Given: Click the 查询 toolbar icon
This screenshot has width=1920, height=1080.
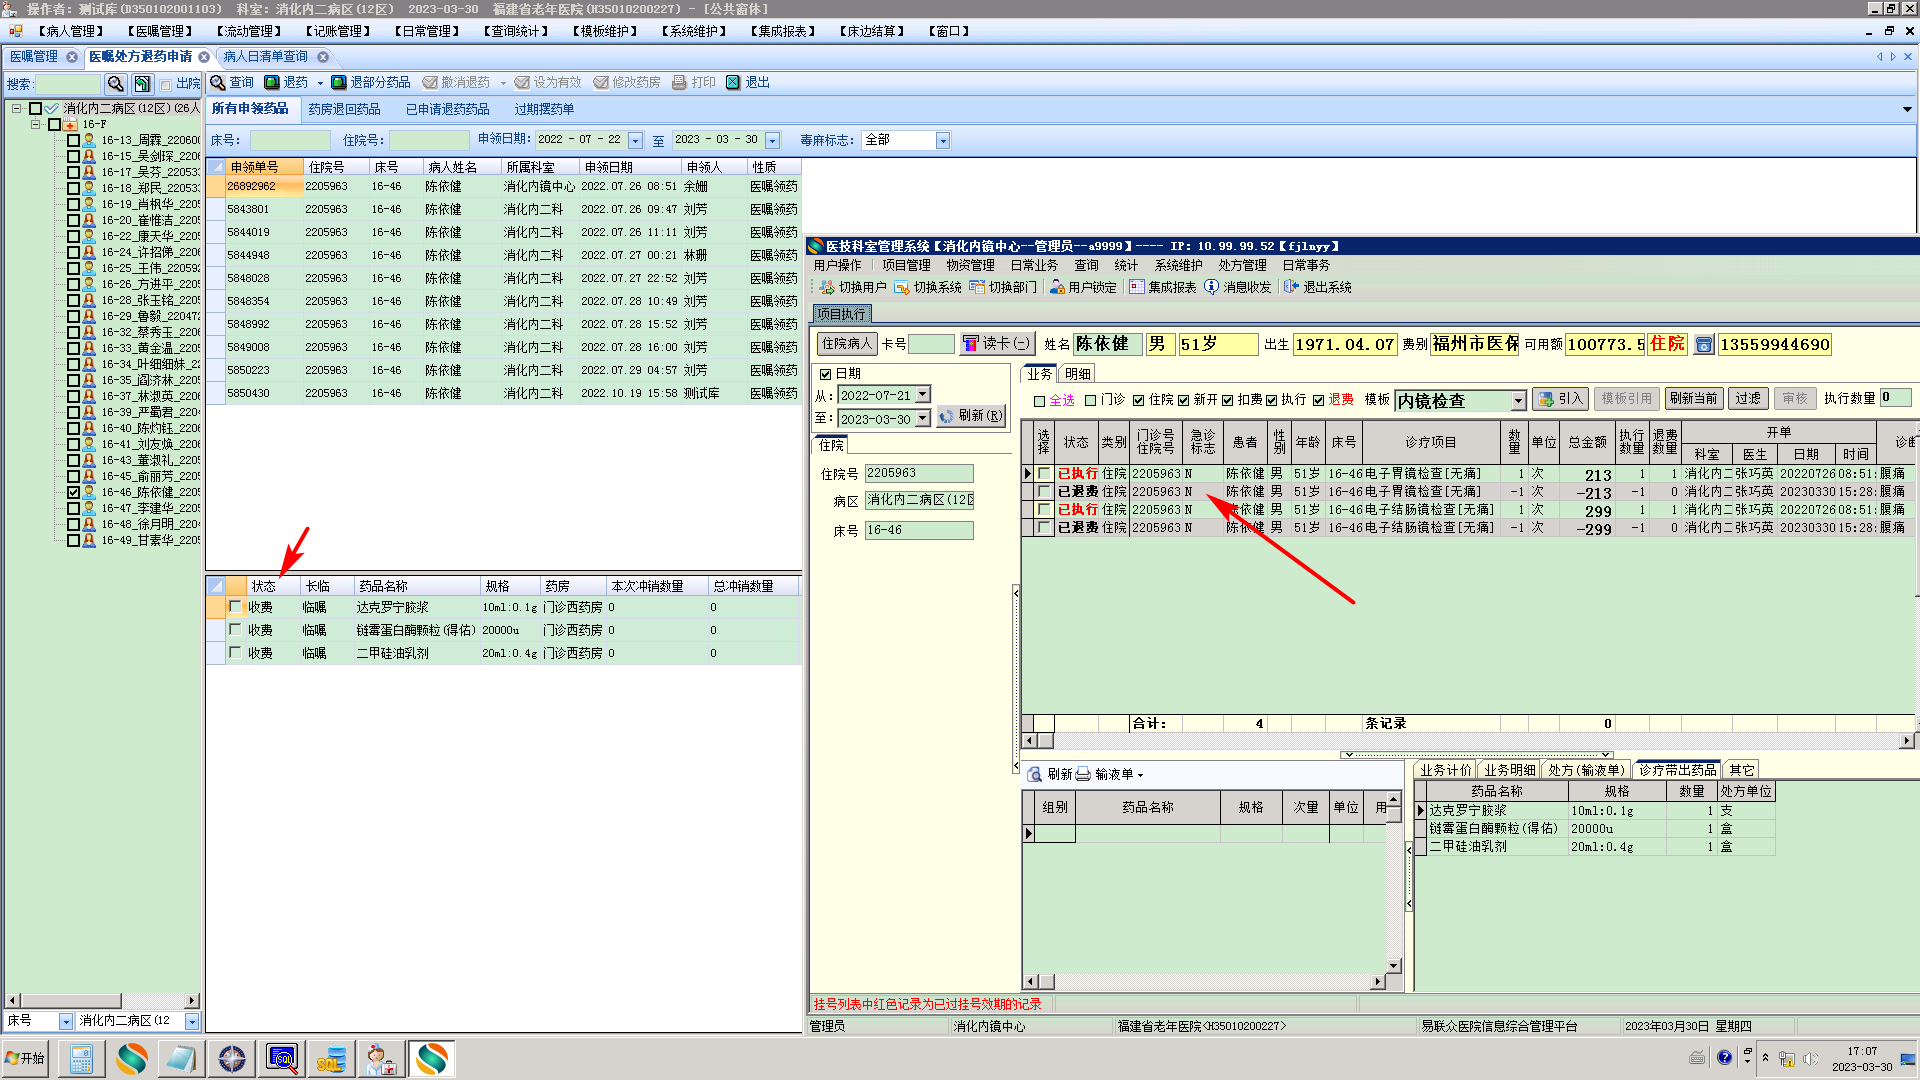Looking at the screenshot, I should click(x=218, y=83).
